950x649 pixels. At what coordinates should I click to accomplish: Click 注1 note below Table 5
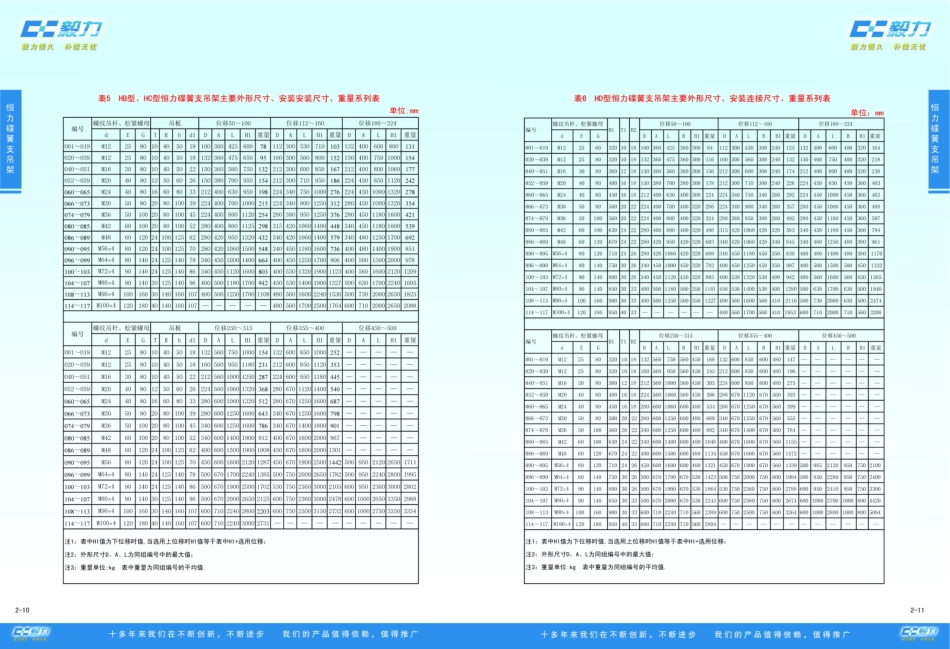165,541
